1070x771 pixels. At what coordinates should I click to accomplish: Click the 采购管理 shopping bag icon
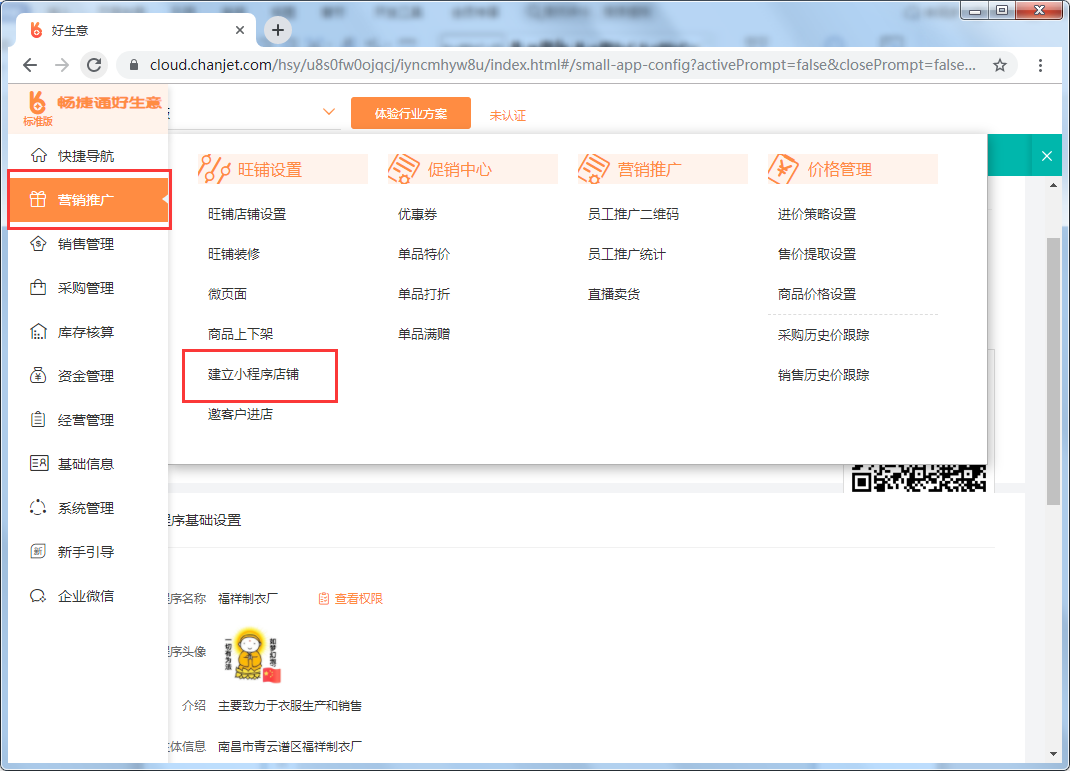(38, 287)
